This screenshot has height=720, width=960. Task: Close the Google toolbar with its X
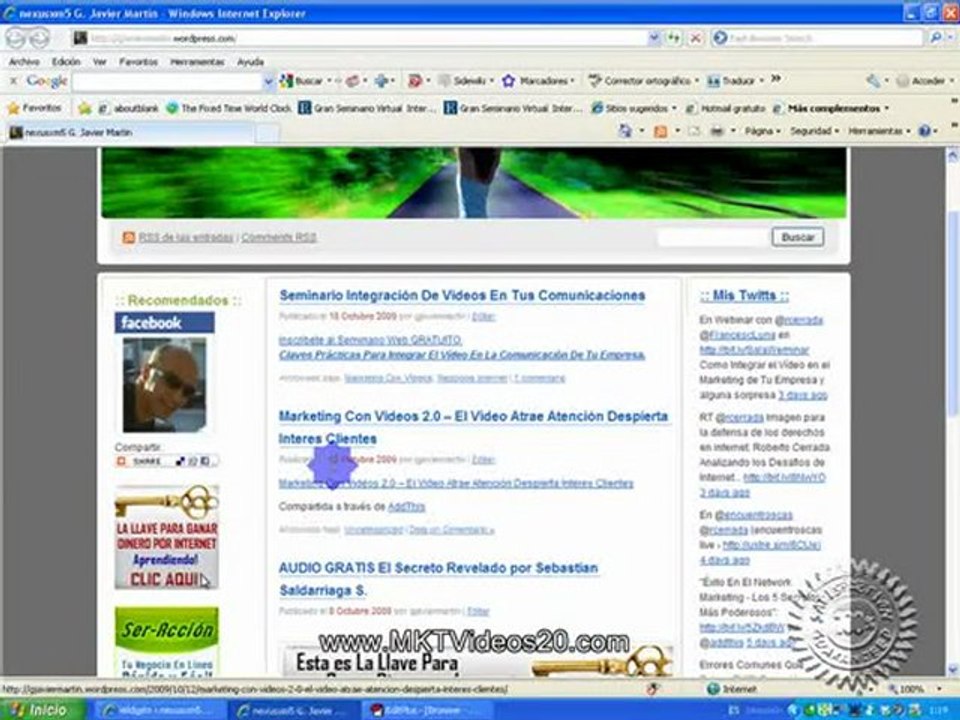pyautogui.click(x=13, y=81)
